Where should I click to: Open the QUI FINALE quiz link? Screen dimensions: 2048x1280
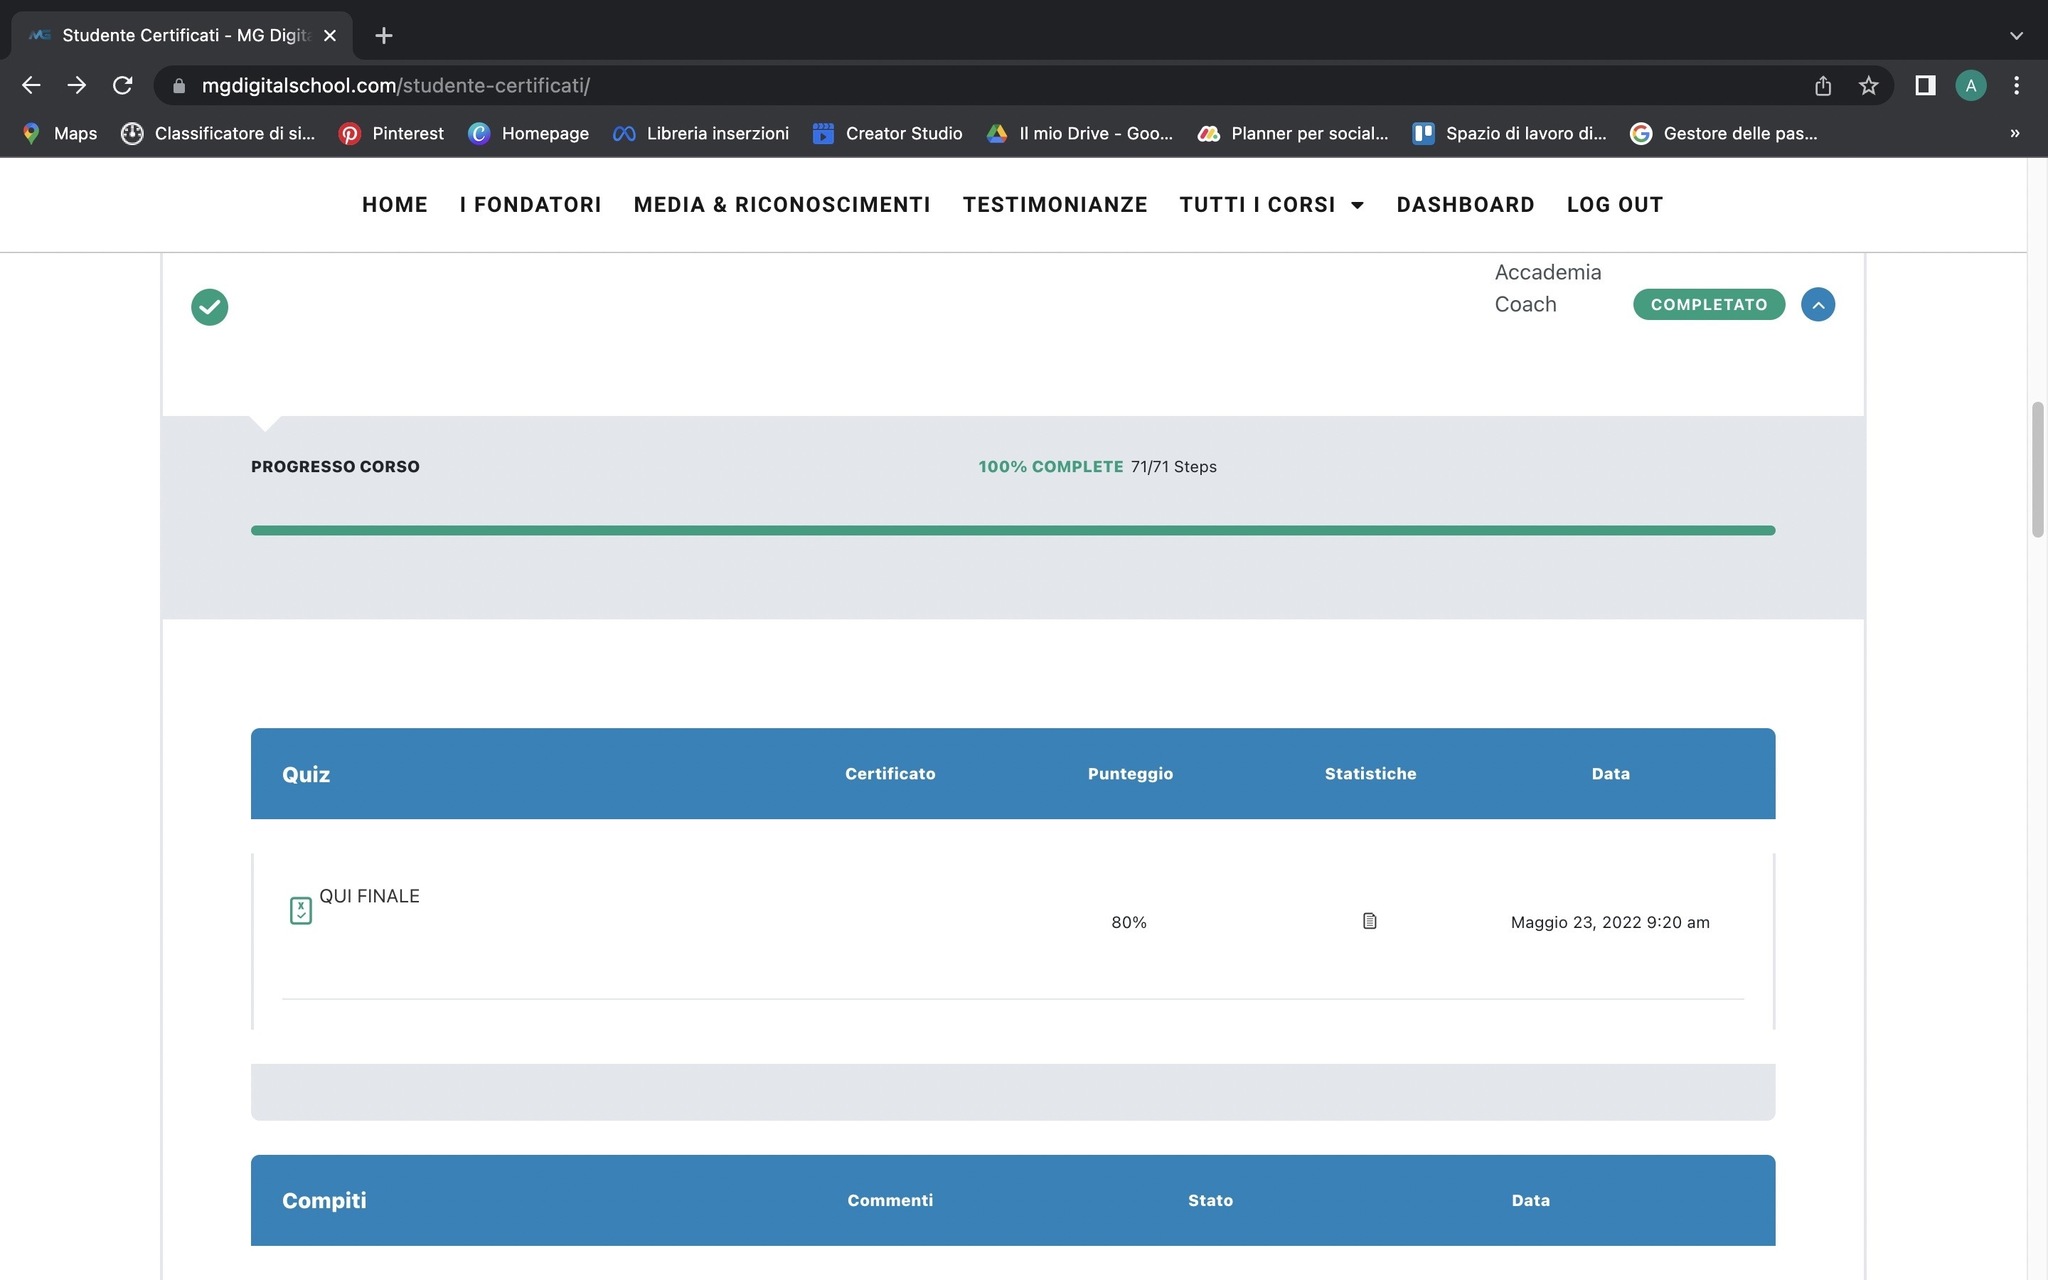(369, 896)
